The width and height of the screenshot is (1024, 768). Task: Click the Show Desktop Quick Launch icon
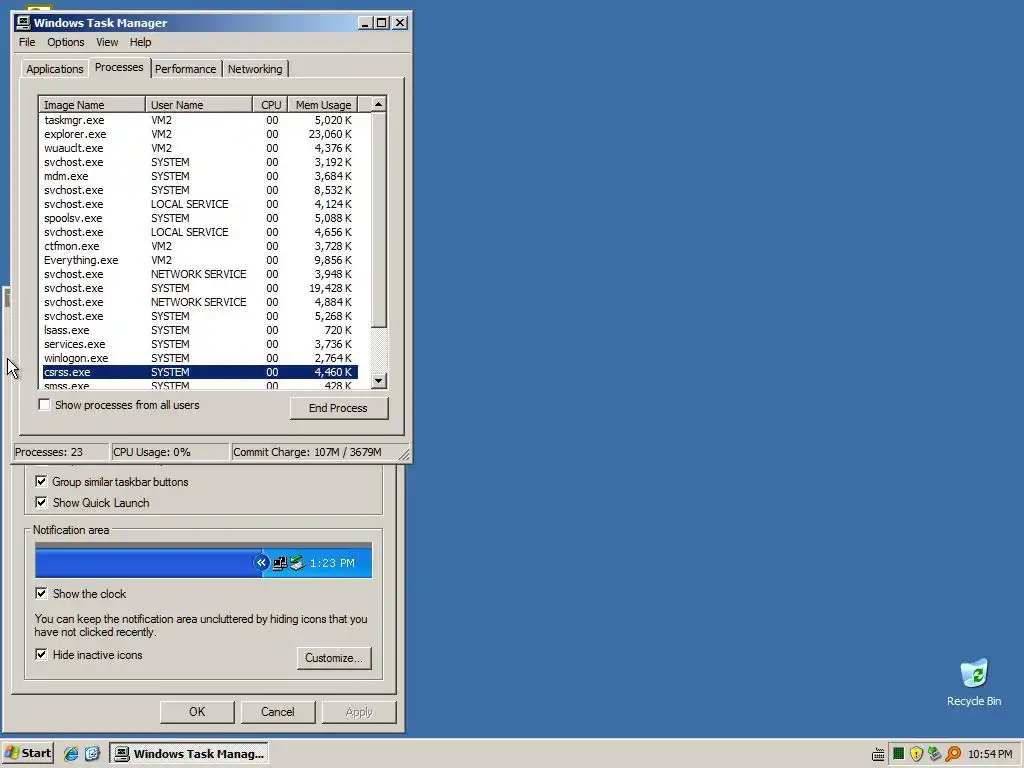point(92,753)
